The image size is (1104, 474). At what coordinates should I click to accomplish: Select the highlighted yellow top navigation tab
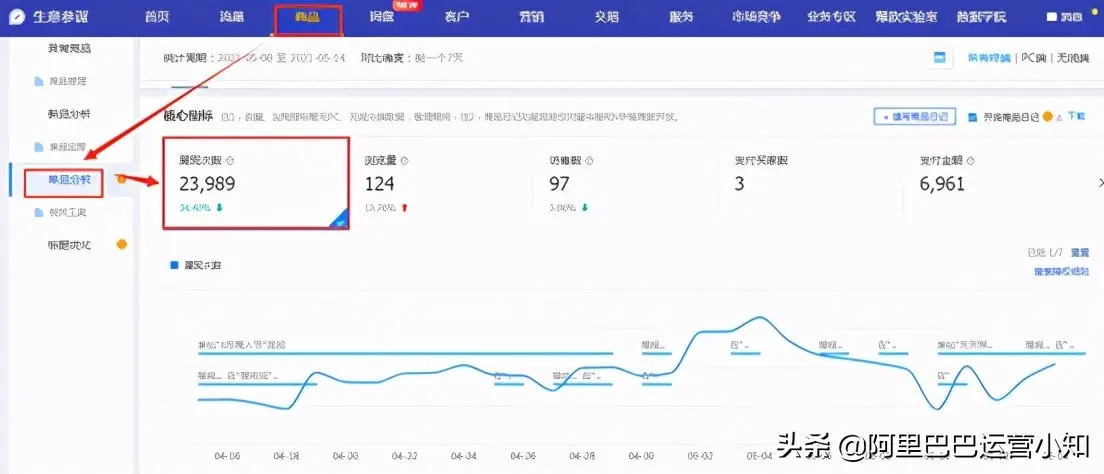[x=308, y=19]
